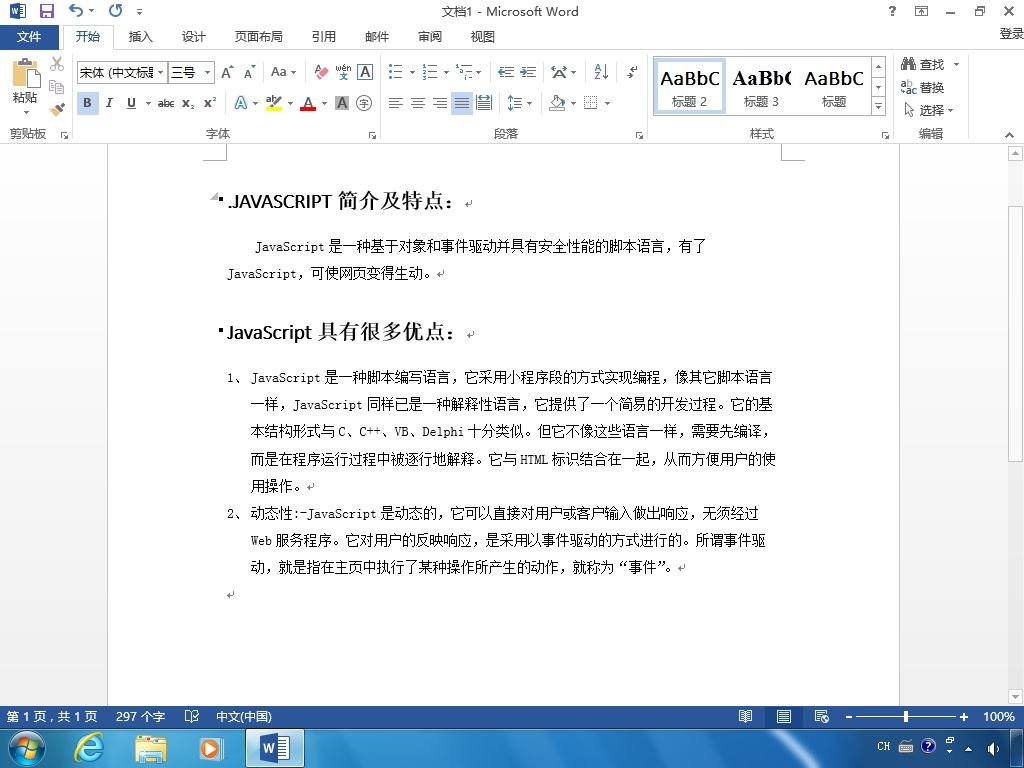This screenshot has height=768, width=1024.
Task: Enable justify alignment
Action: (x=462, y=103)
